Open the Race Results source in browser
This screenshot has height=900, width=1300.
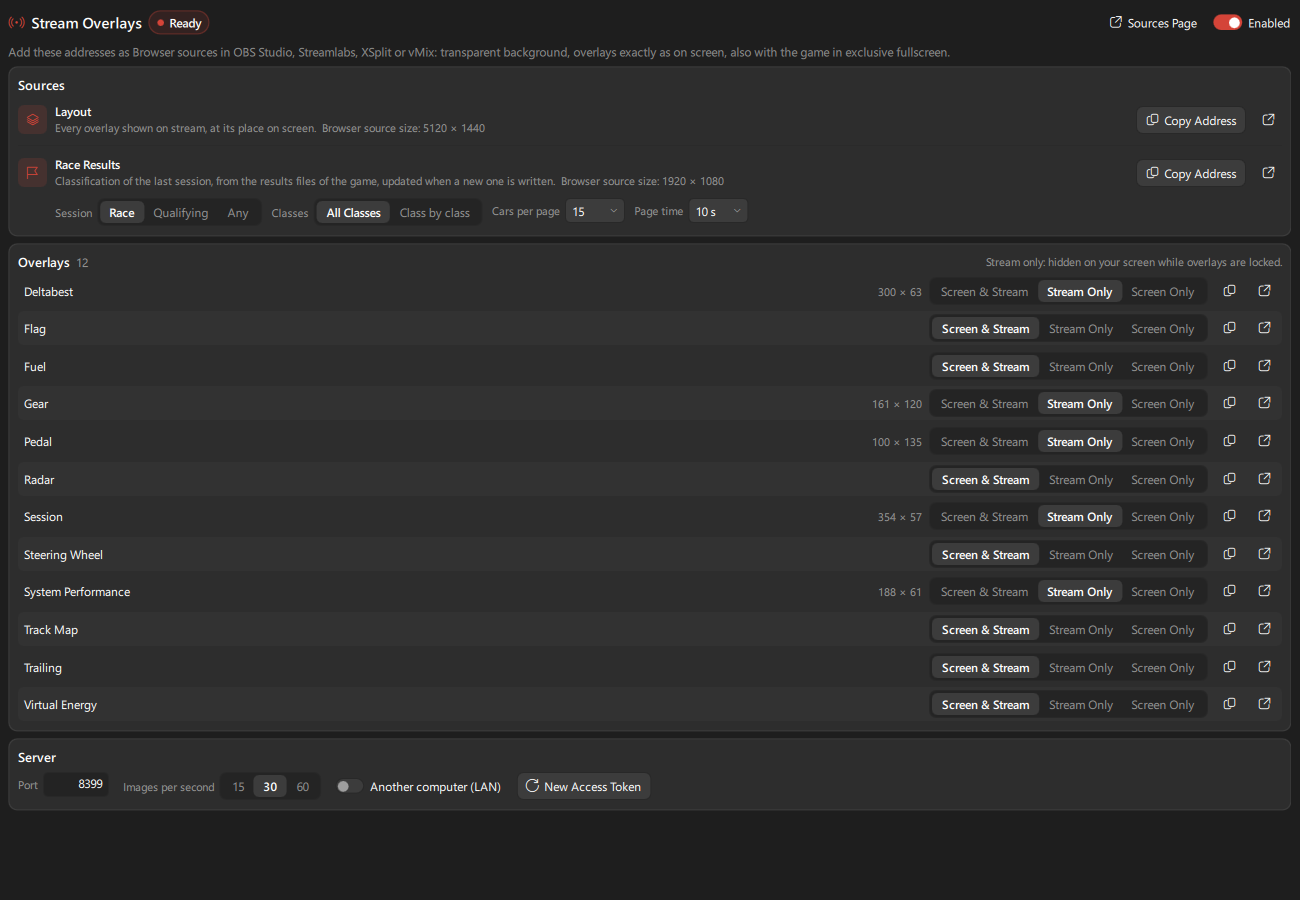pyautogui.click(x=1268, y=173)
